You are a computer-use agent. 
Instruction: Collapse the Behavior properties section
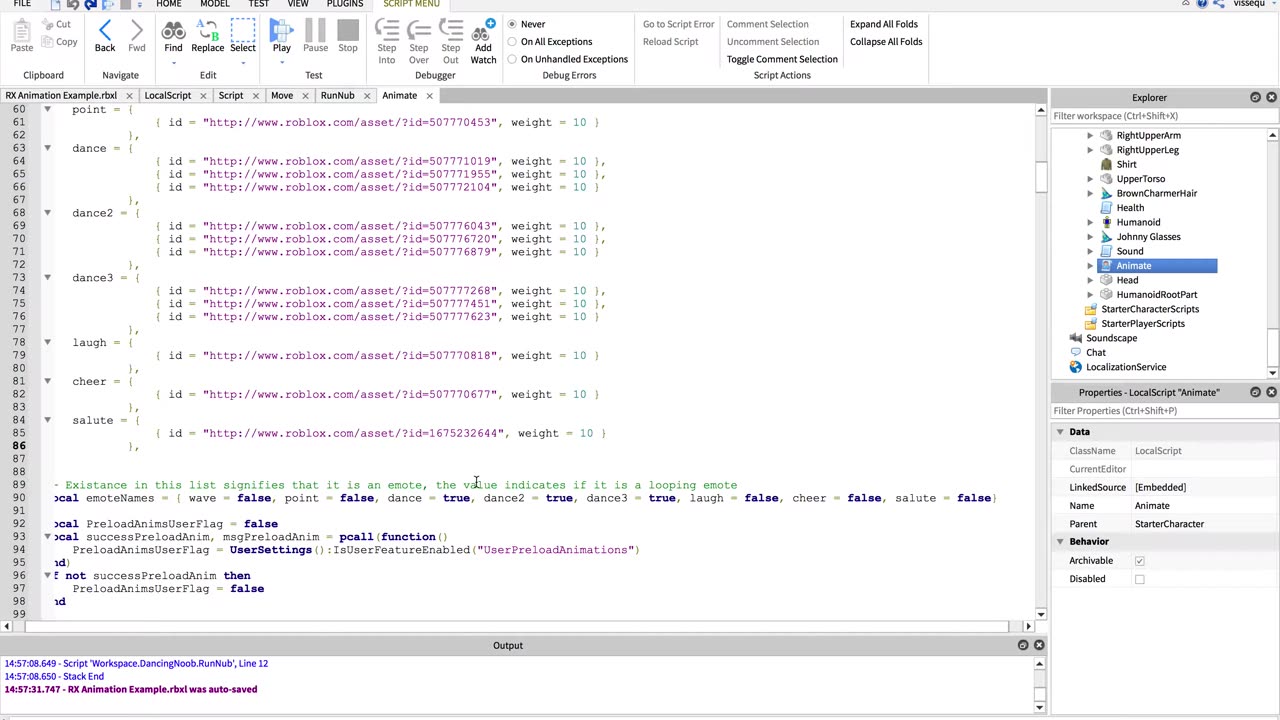click(1060, 542)
